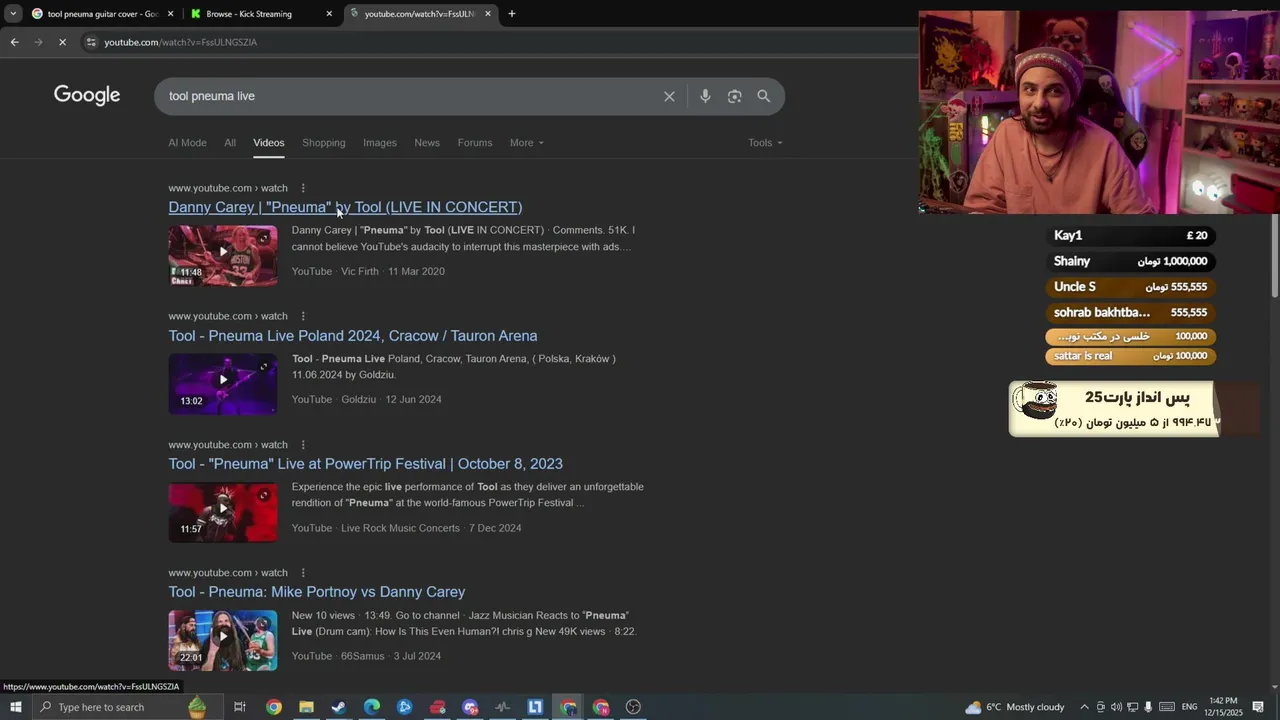Expand the More filters dropdown
Viewport: 1280px width, 720px height.
[x=527, y=143]
